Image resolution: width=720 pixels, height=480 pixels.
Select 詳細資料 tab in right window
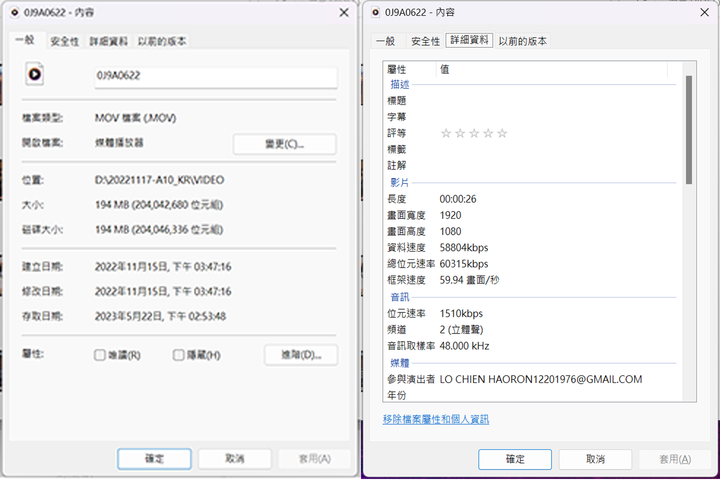click(469, 40)
